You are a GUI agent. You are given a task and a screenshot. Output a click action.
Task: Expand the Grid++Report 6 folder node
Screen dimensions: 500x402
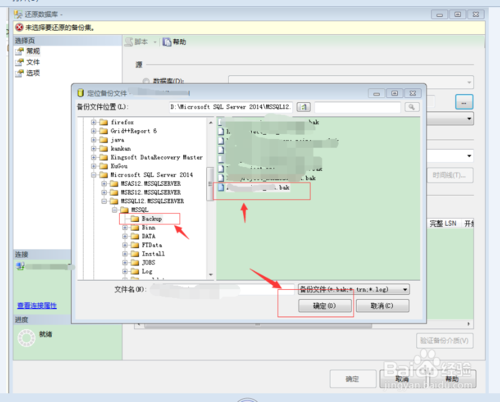[x=94, y=131]
